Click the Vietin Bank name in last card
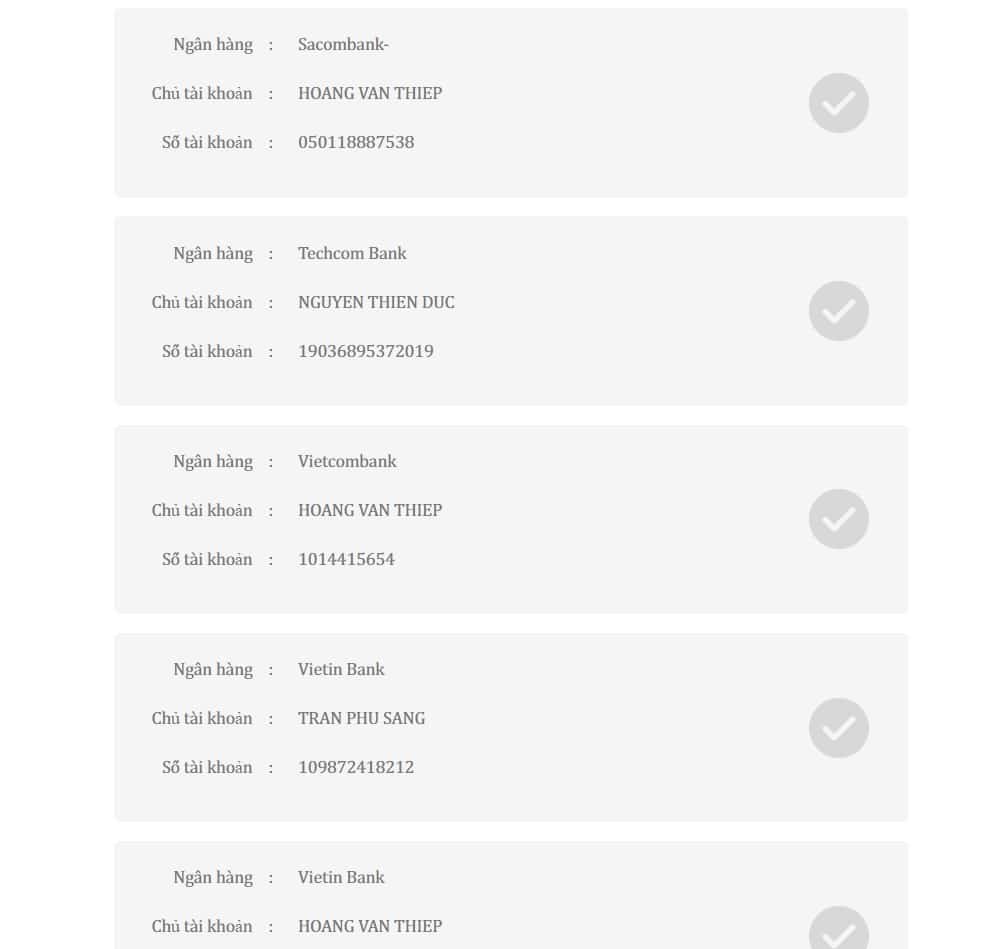 [341, 877]
